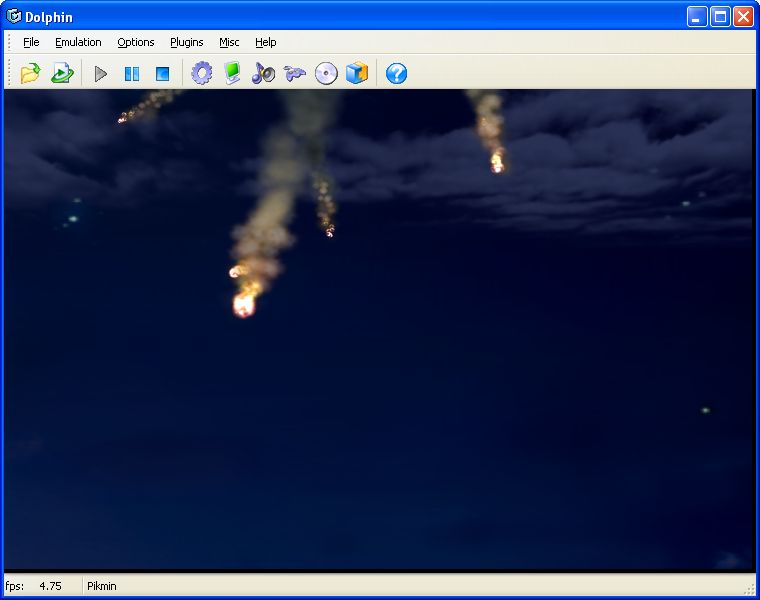This screenshot has width=760, height=600.
Task: Open audio DSP settings speaker icon
Action: [x=263, y=74]
